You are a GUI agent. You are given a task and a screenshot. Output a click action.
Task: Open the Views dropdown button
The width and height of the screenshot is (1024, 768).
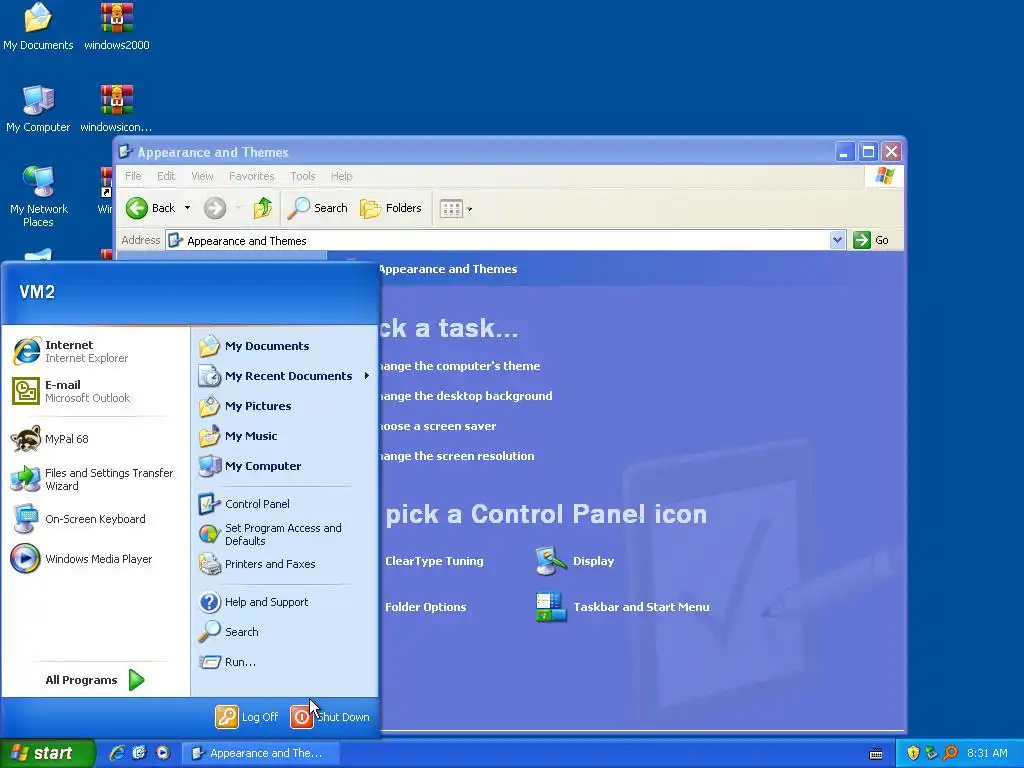[x=456, y=209]
